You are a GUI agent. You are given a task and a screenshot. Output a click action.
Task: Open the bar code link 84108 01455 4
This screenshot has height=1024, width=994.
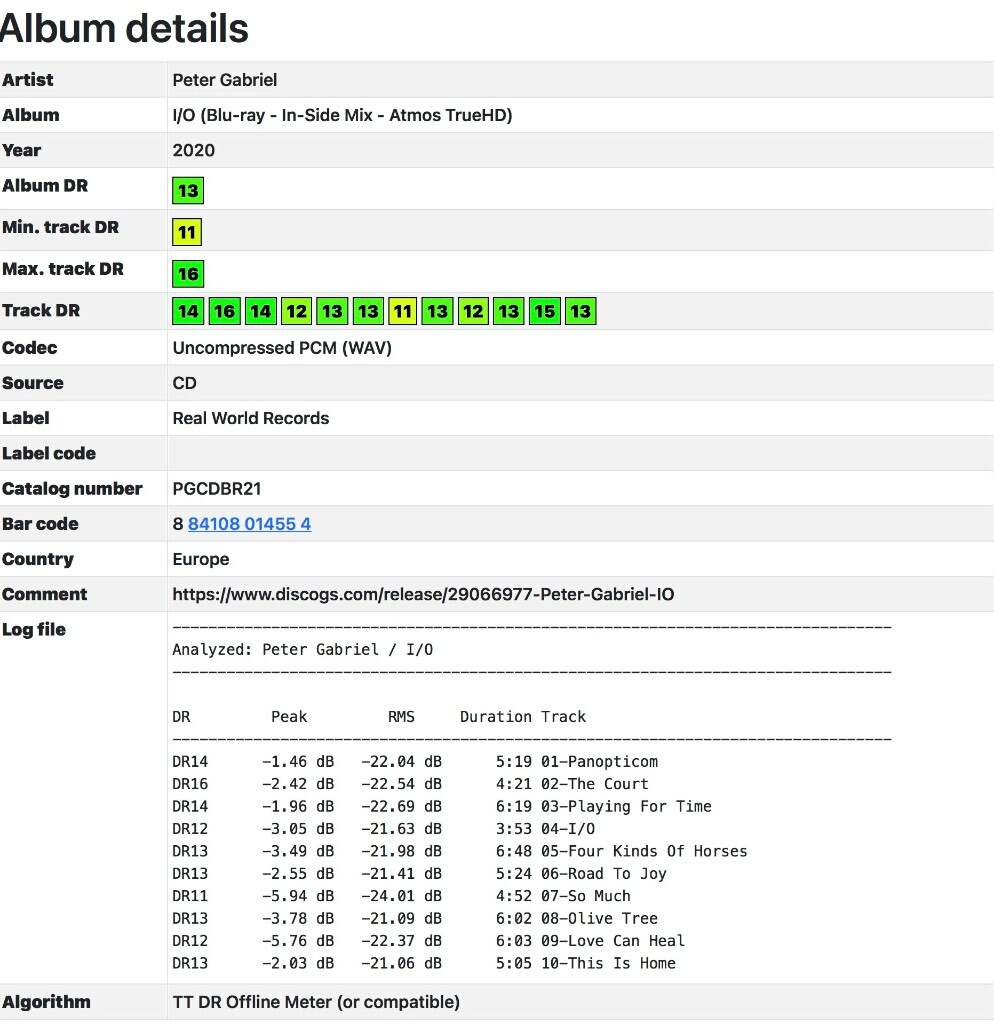pos(249,524)
